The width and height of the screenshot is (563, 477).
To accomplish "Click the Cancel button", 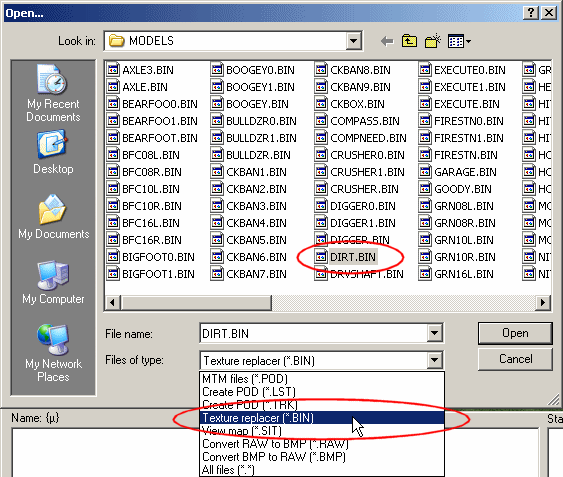I will [515, 359].
